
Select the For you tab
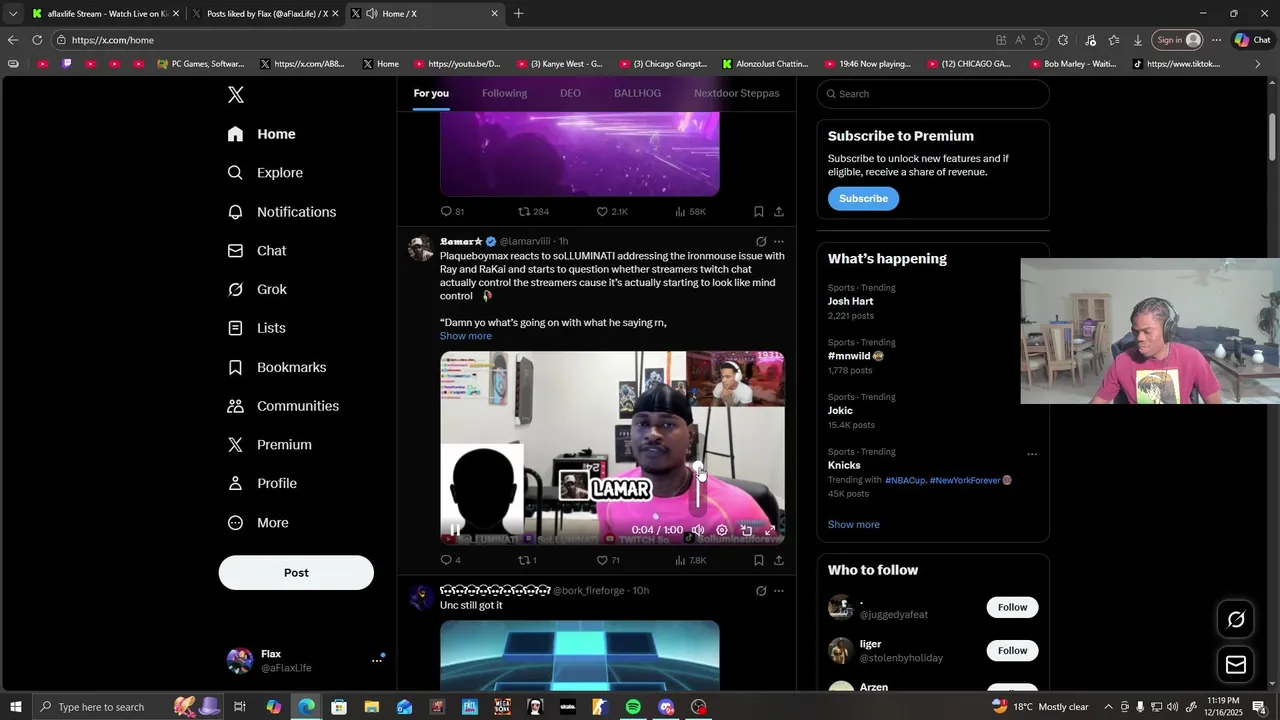pos(431,93)
